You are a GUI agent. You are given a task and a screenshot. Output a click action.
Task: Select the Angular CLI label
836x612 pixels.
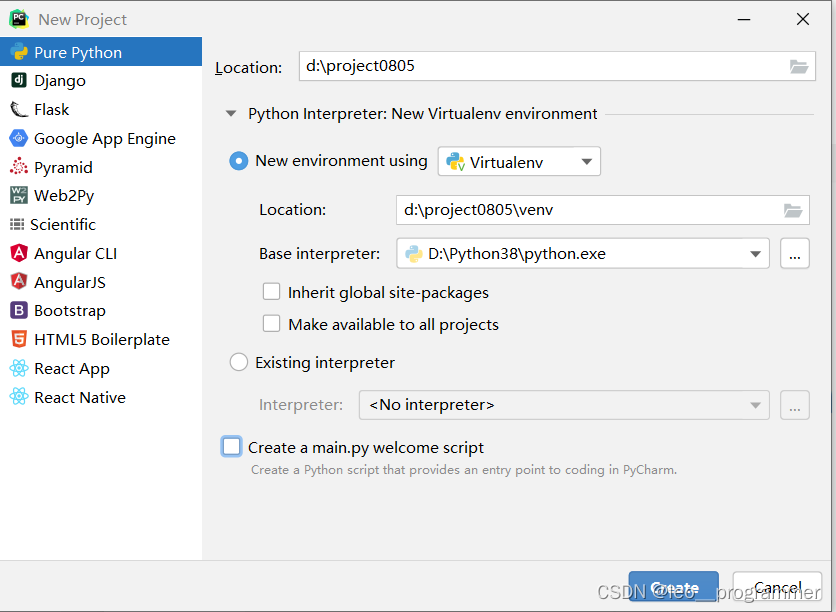click(x=76, y=253)
